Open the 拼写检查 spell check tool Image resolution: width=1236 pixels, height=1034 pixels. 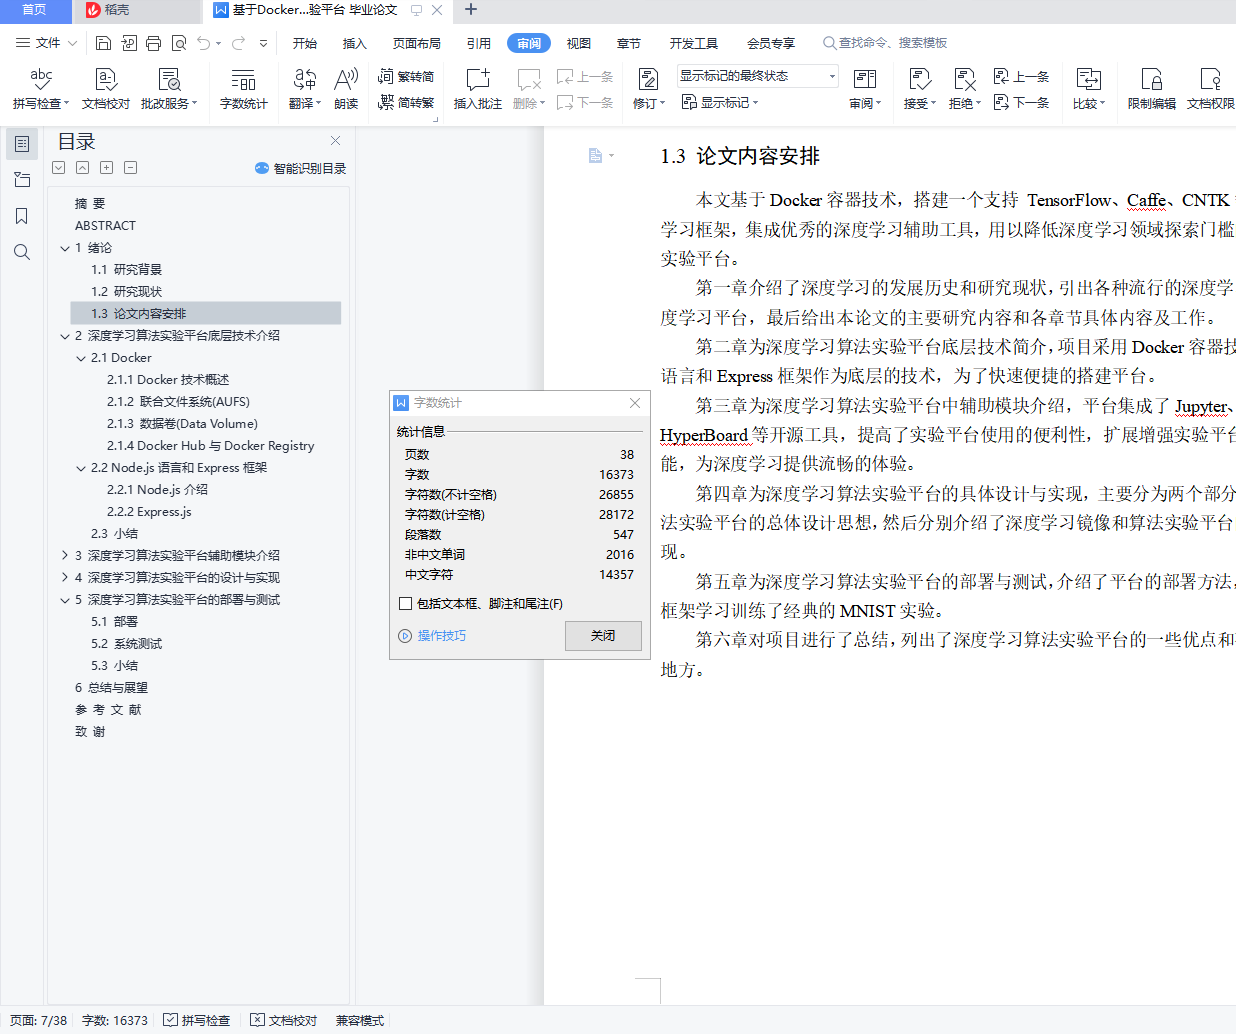point(41,88)
